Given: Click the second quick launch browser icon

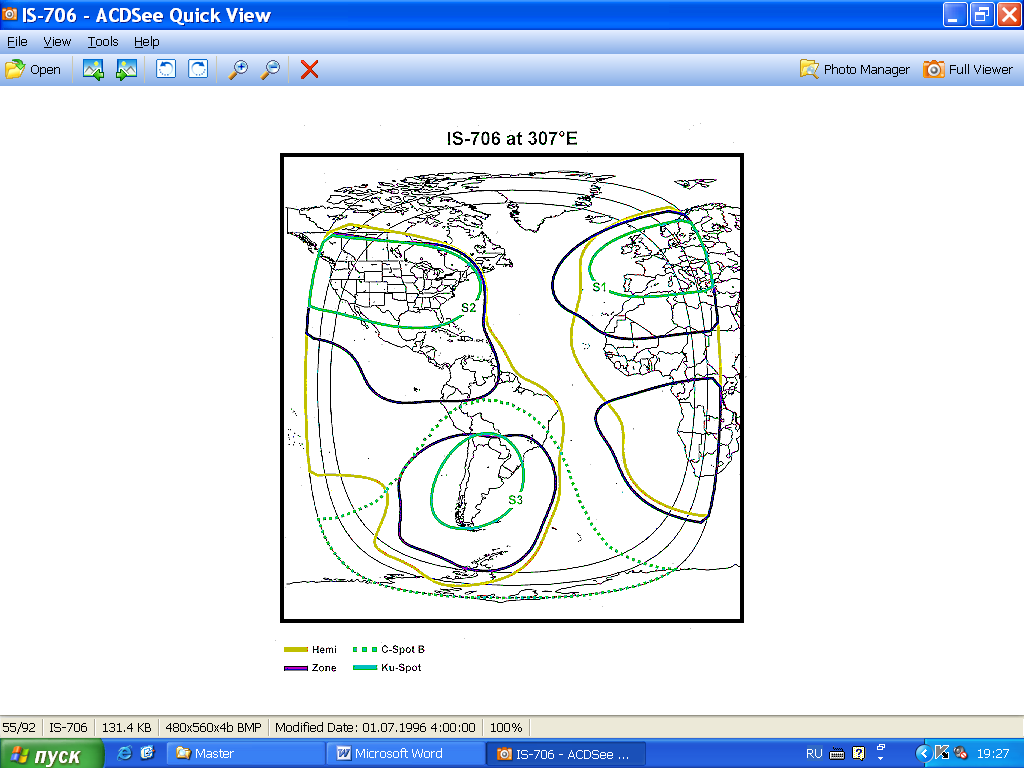Looking at the screenshot, I should [148, 753].
